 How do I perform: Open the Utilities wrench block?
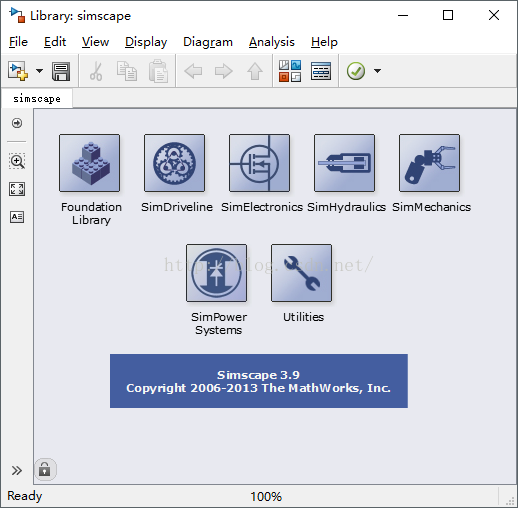coord(302,273)
